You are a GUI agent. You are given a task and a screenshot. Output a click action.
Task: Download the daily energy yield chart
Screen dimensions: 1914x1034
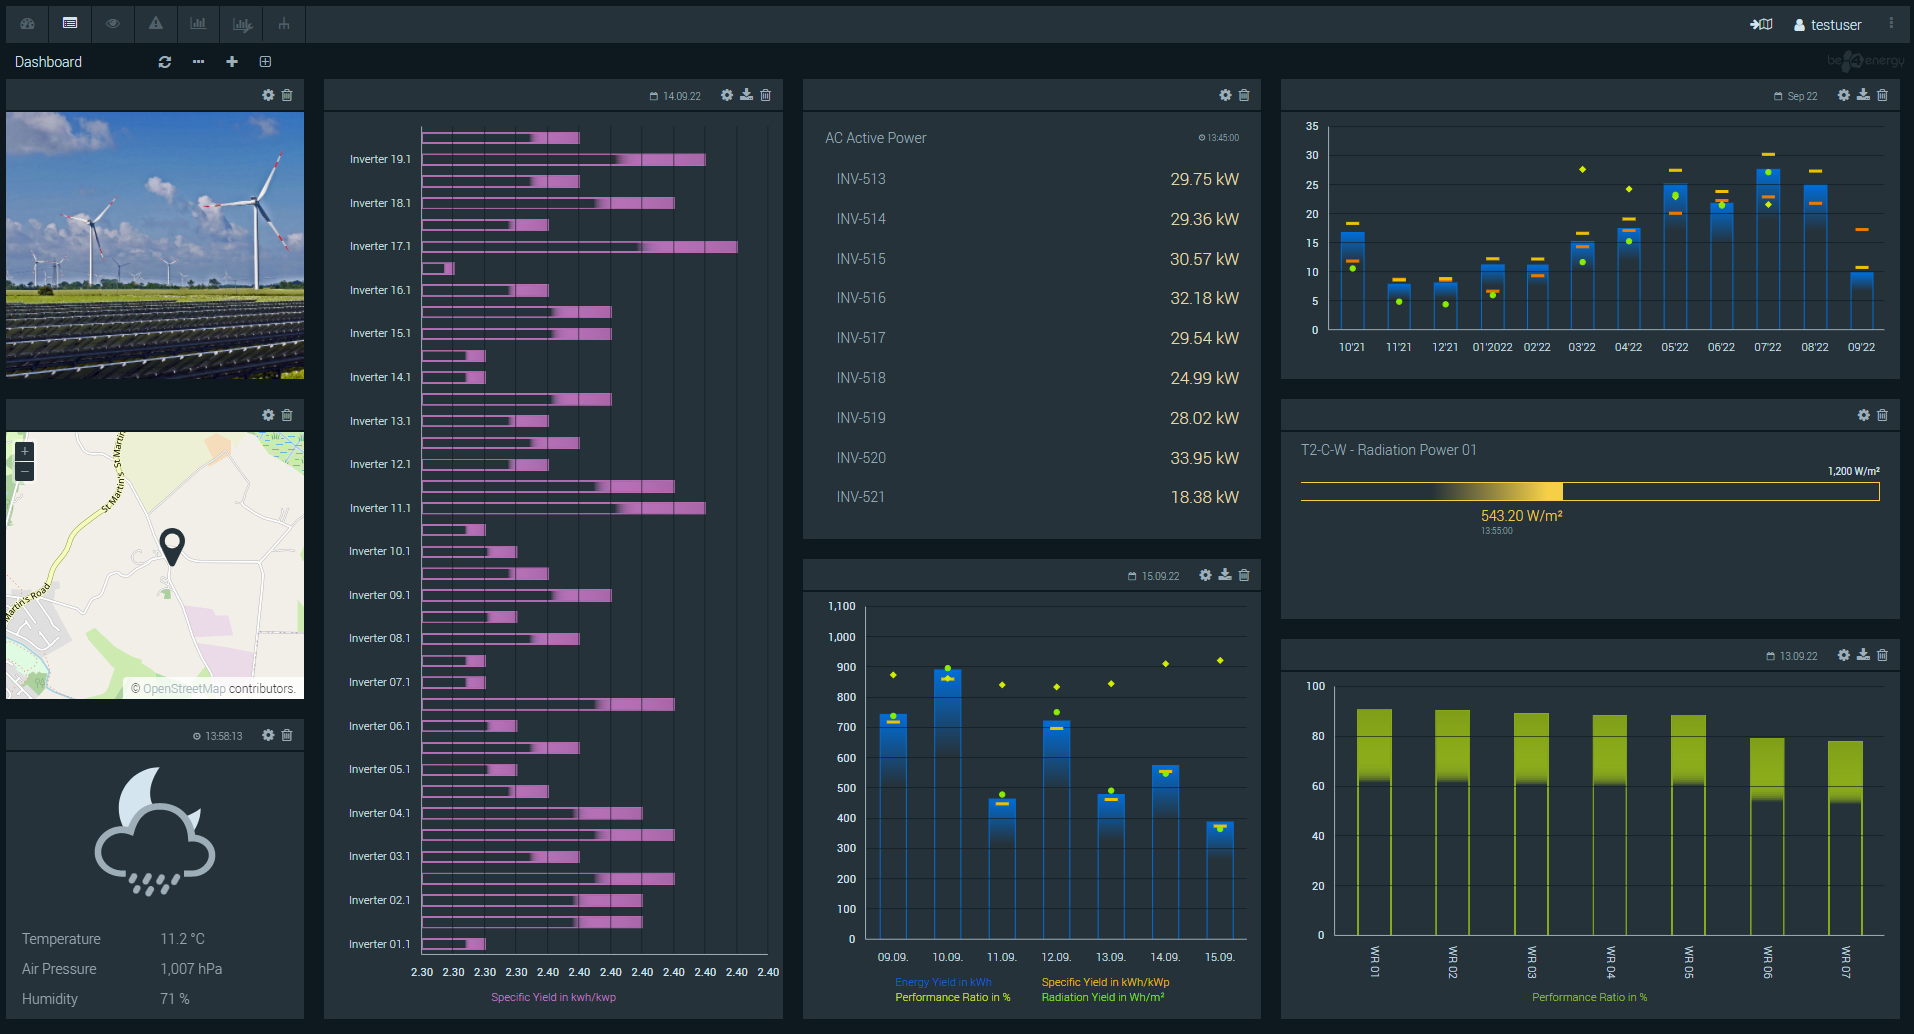coord(1225,575)
